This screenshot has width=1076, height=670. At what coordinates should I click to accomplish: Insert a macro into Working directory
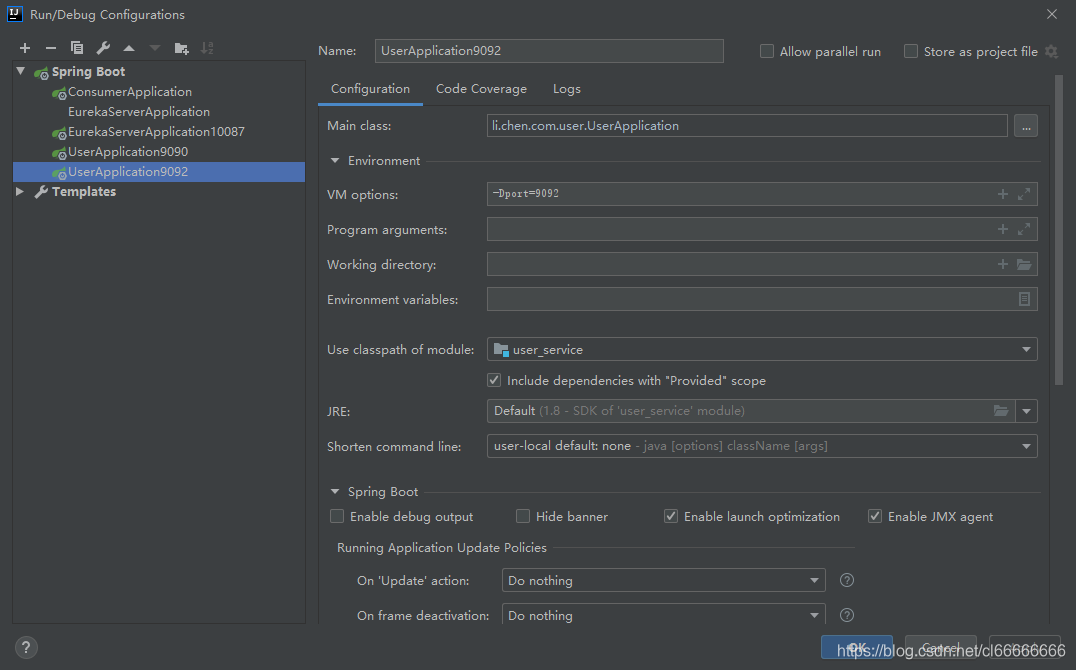pyautogui.click(x=1003, y=264)
